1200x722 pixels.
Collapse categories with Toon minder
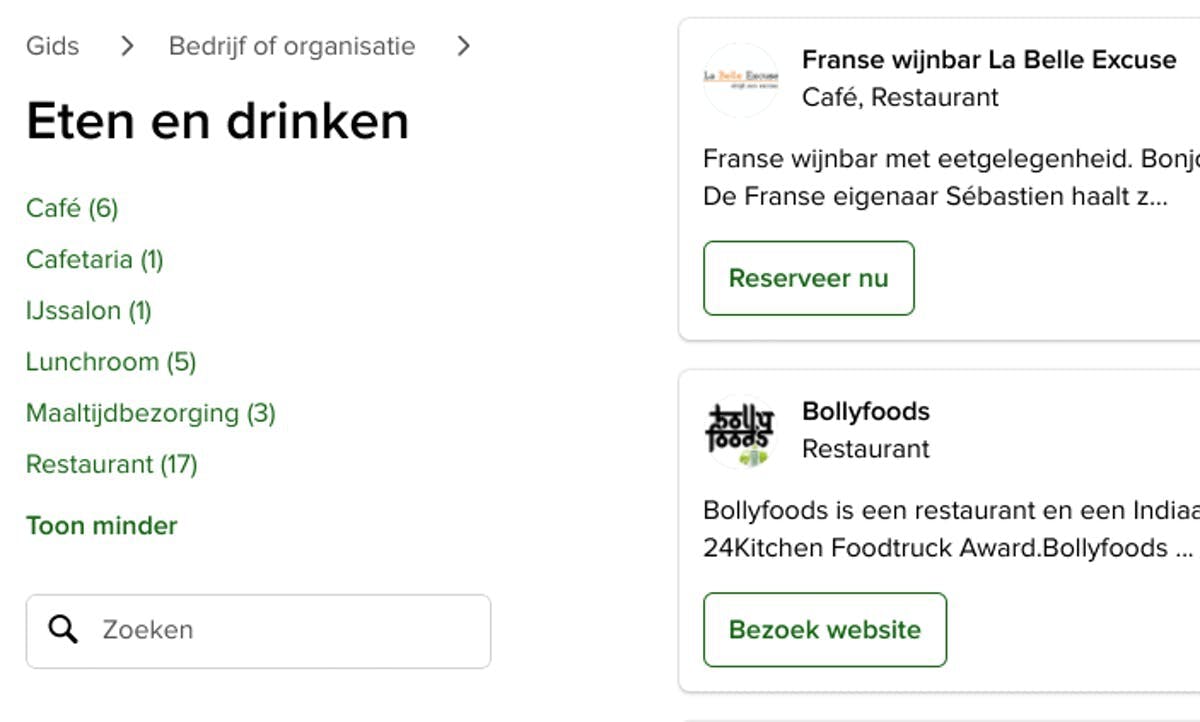click(101, 526)
